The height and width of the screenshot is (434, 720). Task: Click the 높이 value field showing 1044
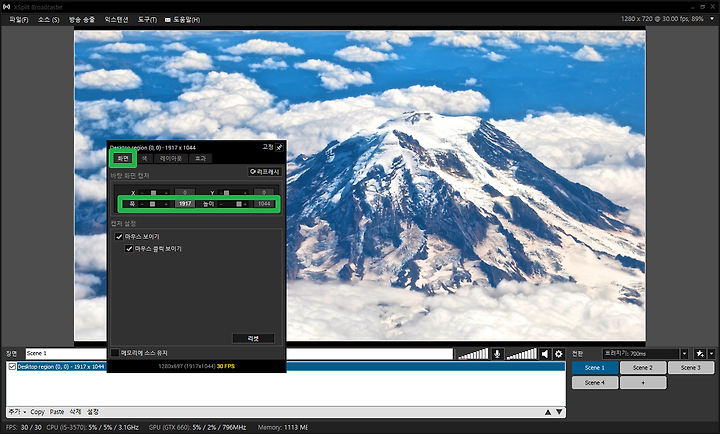(264, 204)
